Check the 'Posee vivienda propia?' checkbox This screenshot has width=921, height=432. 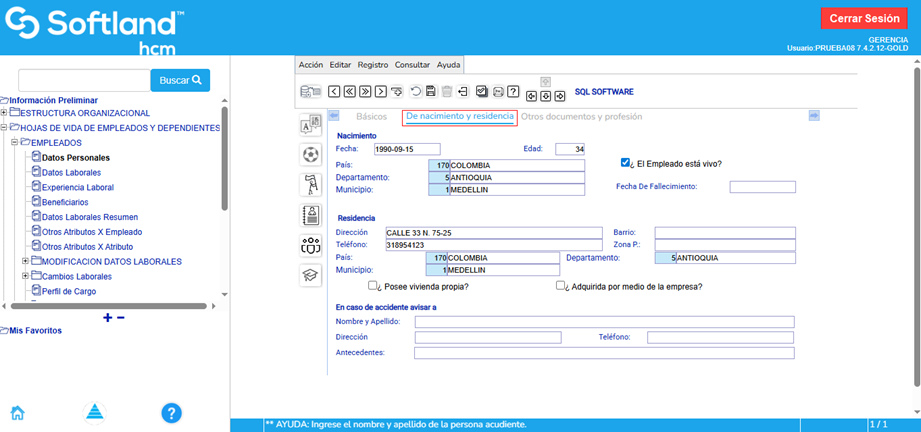pos(373,286)
